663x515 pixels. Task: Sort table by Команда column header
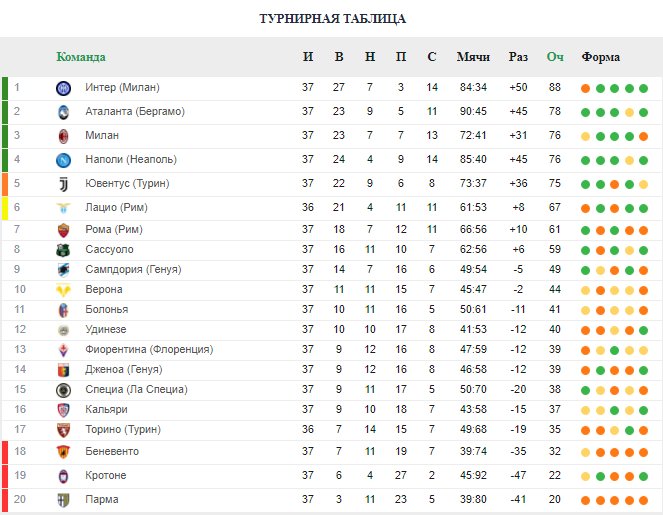click(81, 57)
